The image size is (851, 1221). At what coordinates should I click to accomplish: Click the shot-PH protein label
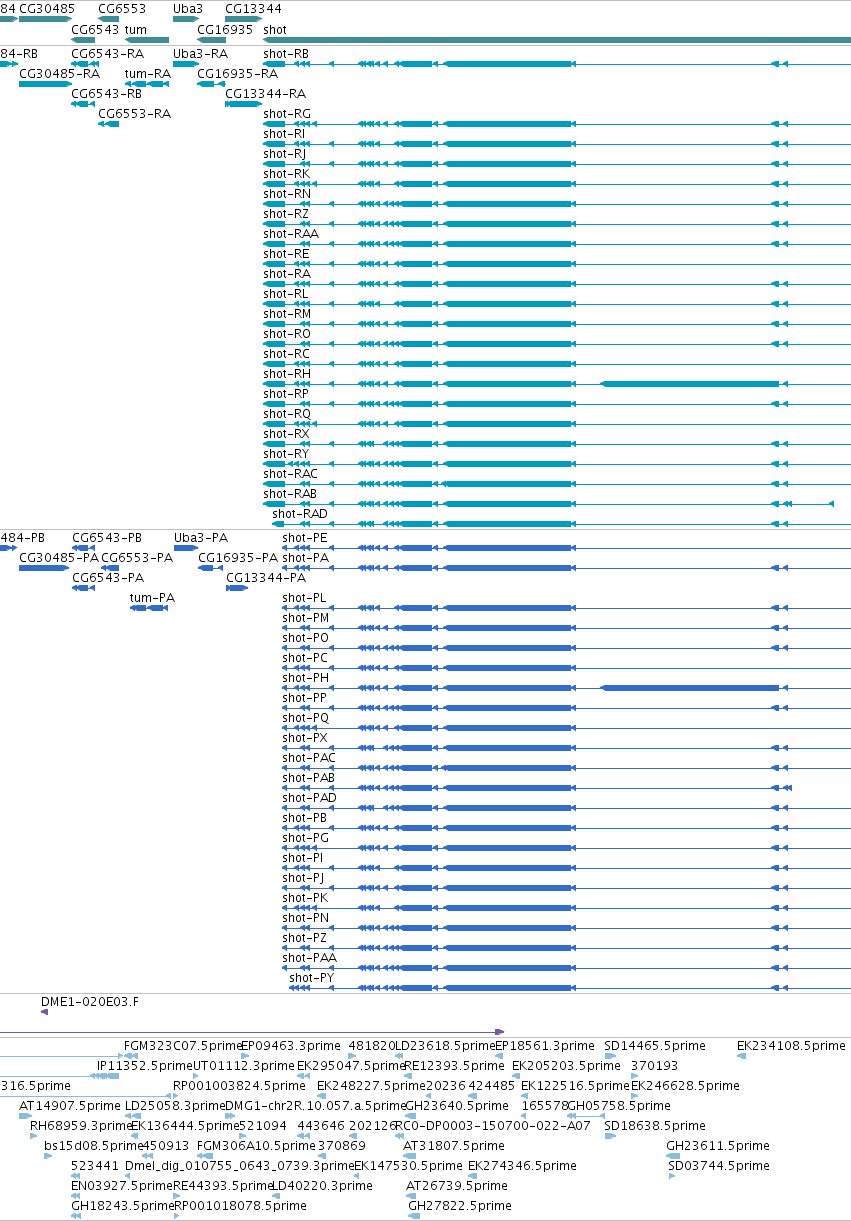tap(305, 678)
